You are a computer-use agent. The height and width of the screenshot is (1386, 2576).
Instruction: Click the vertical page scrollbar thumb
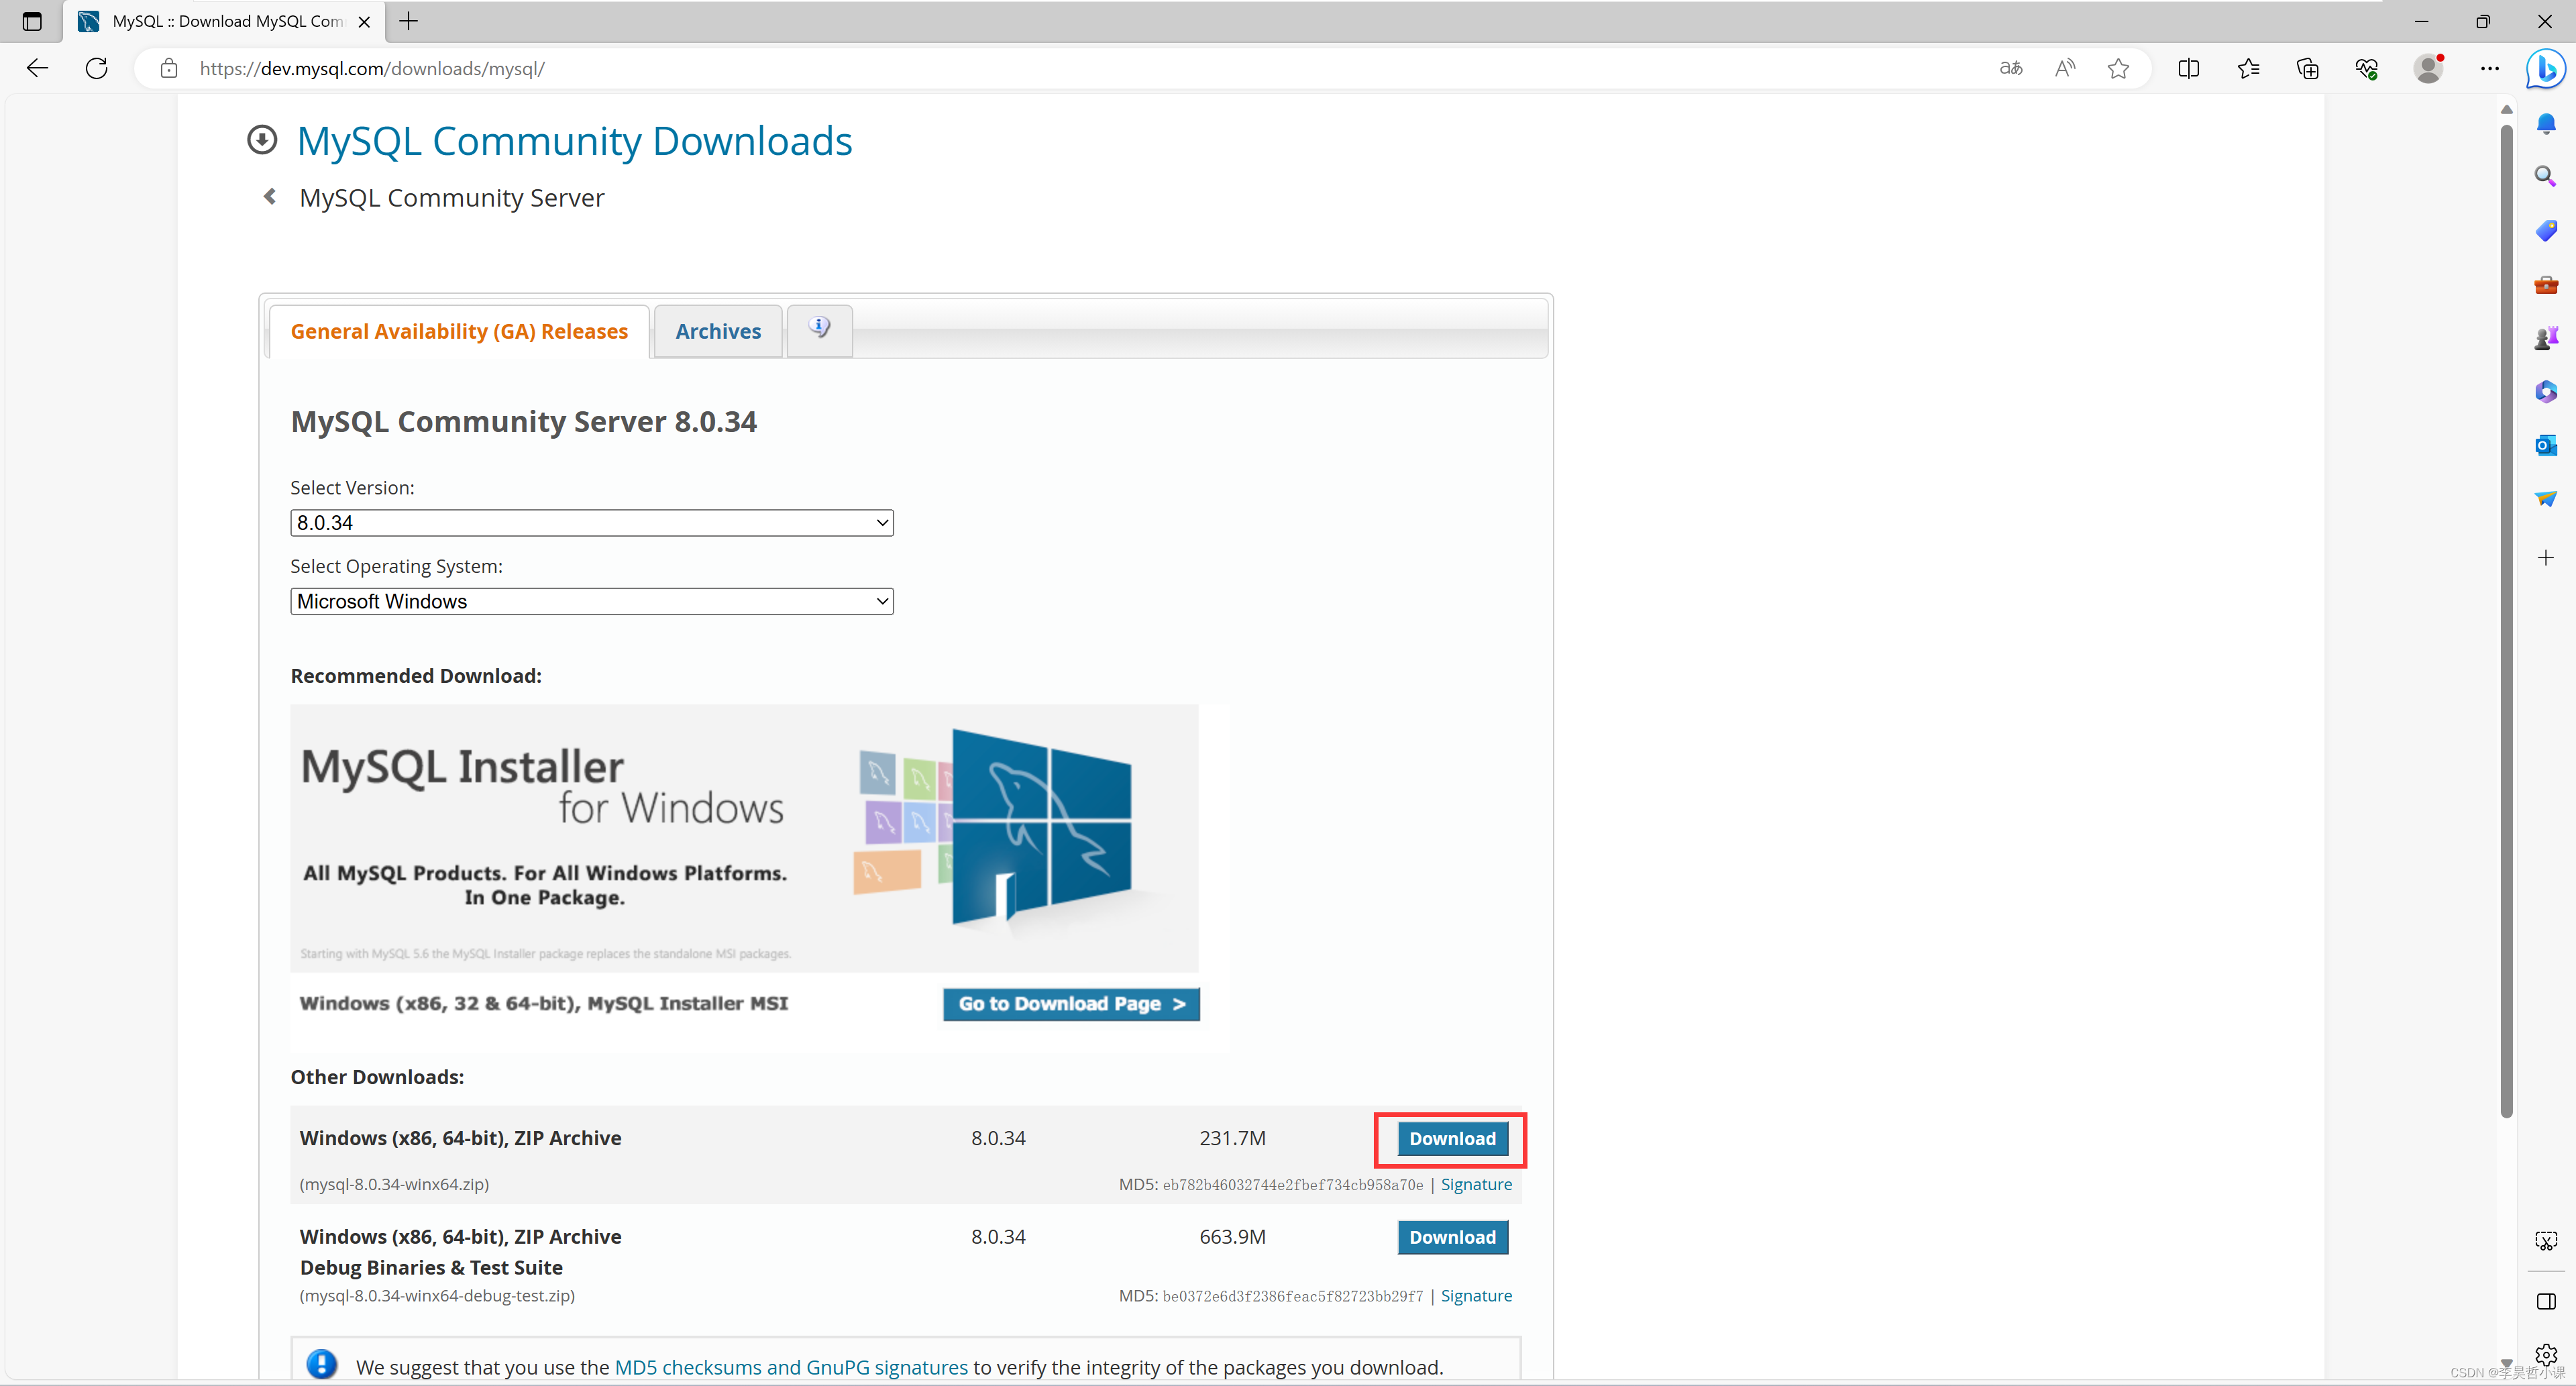(2506, 620)
